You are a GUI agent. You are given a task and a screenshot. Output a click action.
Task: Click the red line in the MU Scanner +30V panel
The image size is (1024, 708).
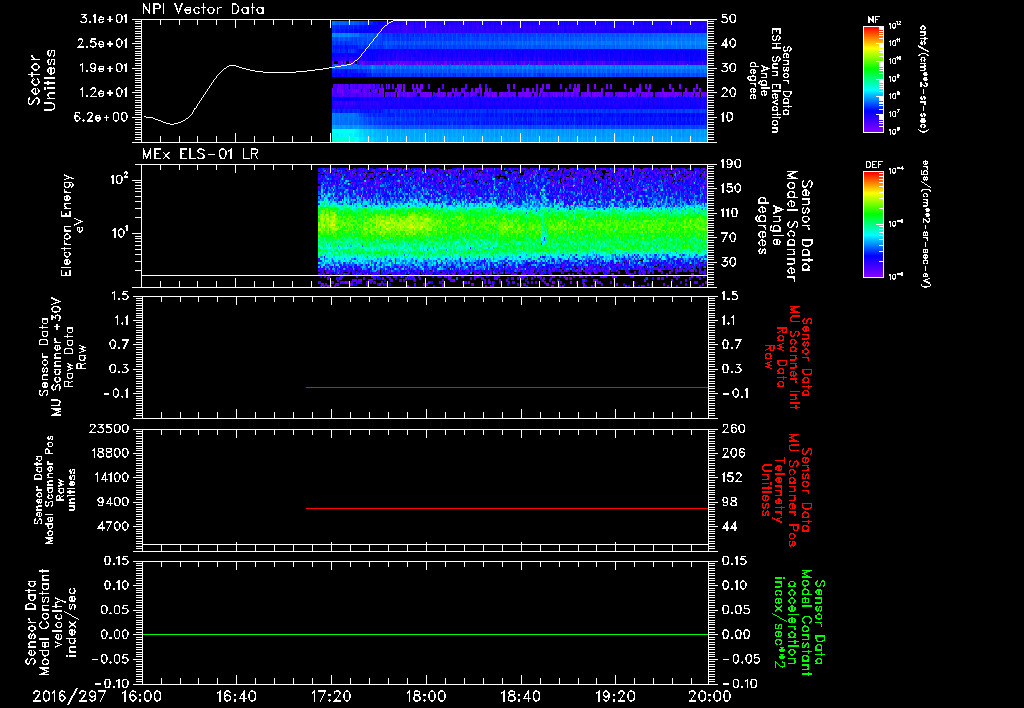tap(507, 387)
